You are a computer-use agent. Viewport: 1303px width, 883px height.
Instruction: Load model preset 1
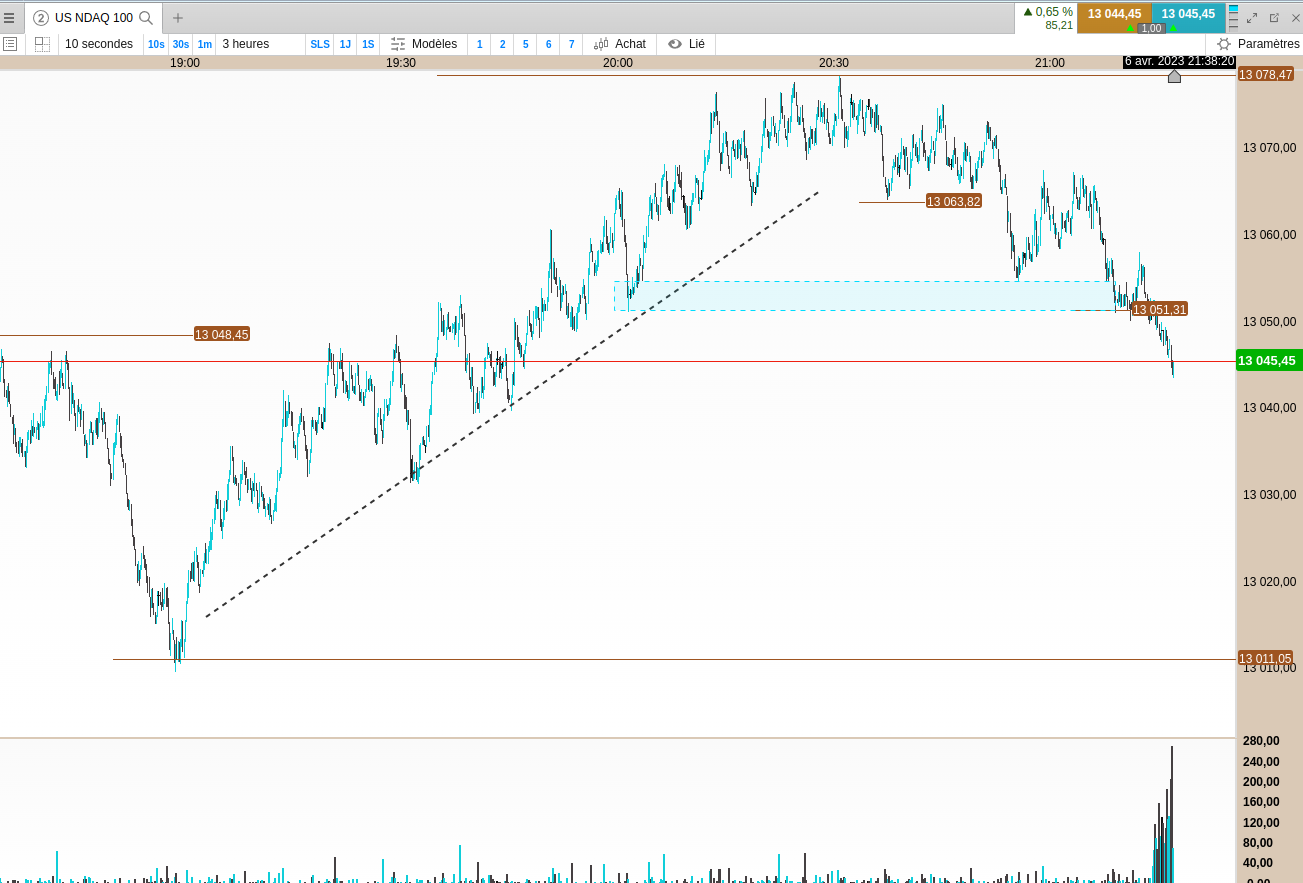click(479, 44)
